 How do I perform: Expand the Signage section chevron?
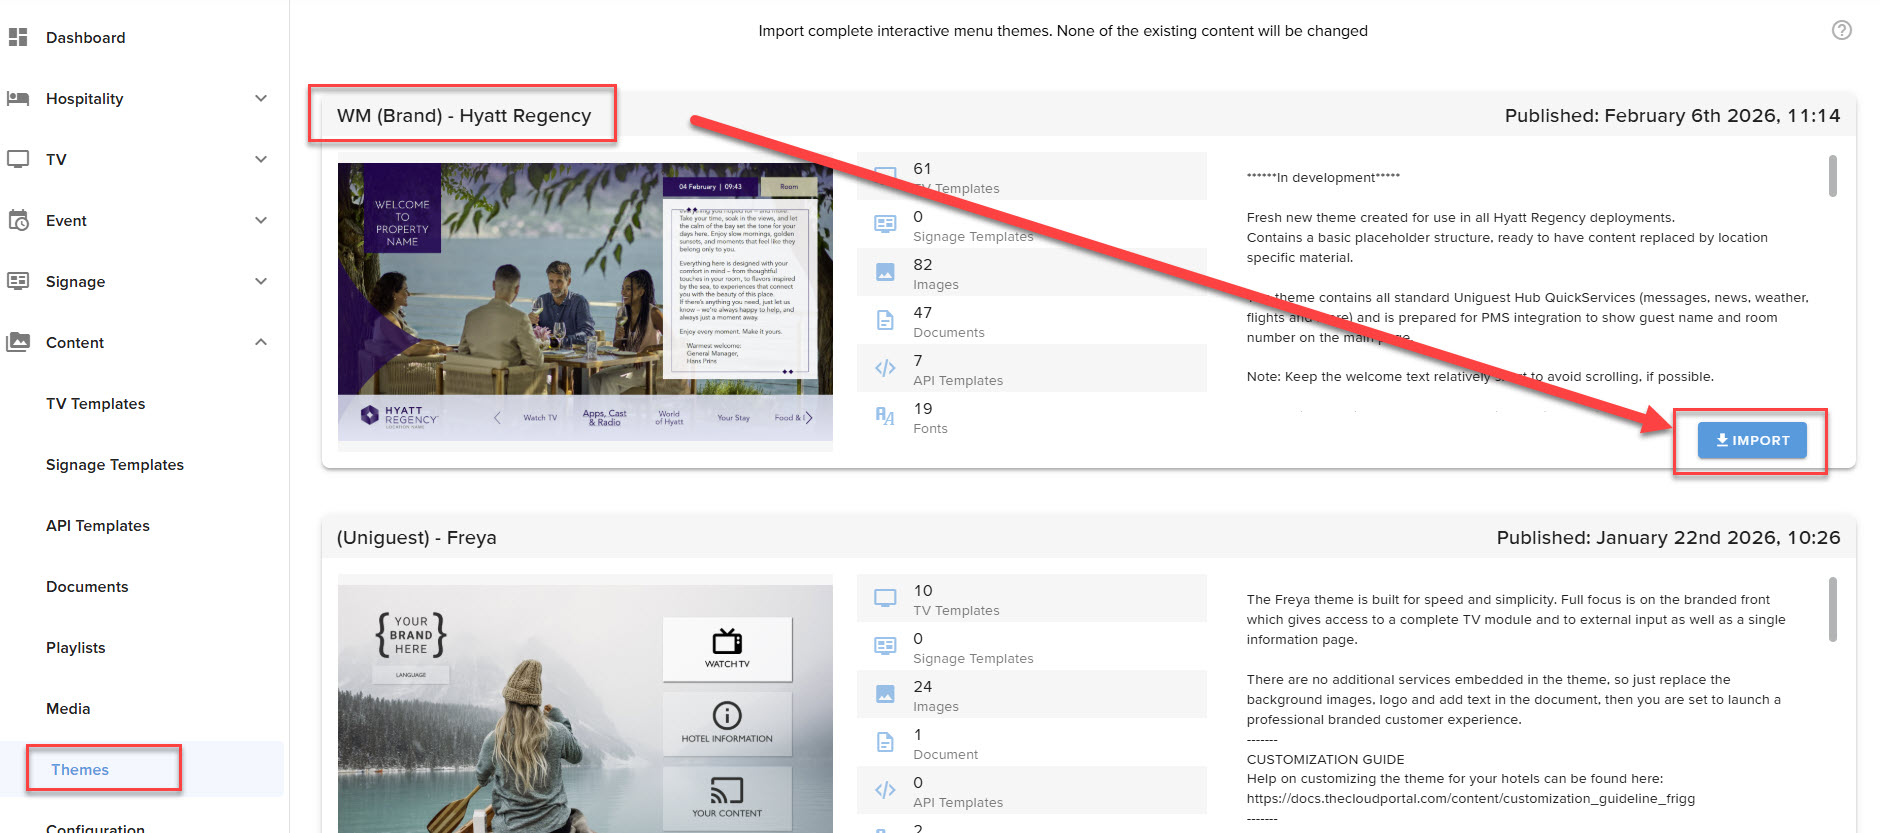(261, 282)
